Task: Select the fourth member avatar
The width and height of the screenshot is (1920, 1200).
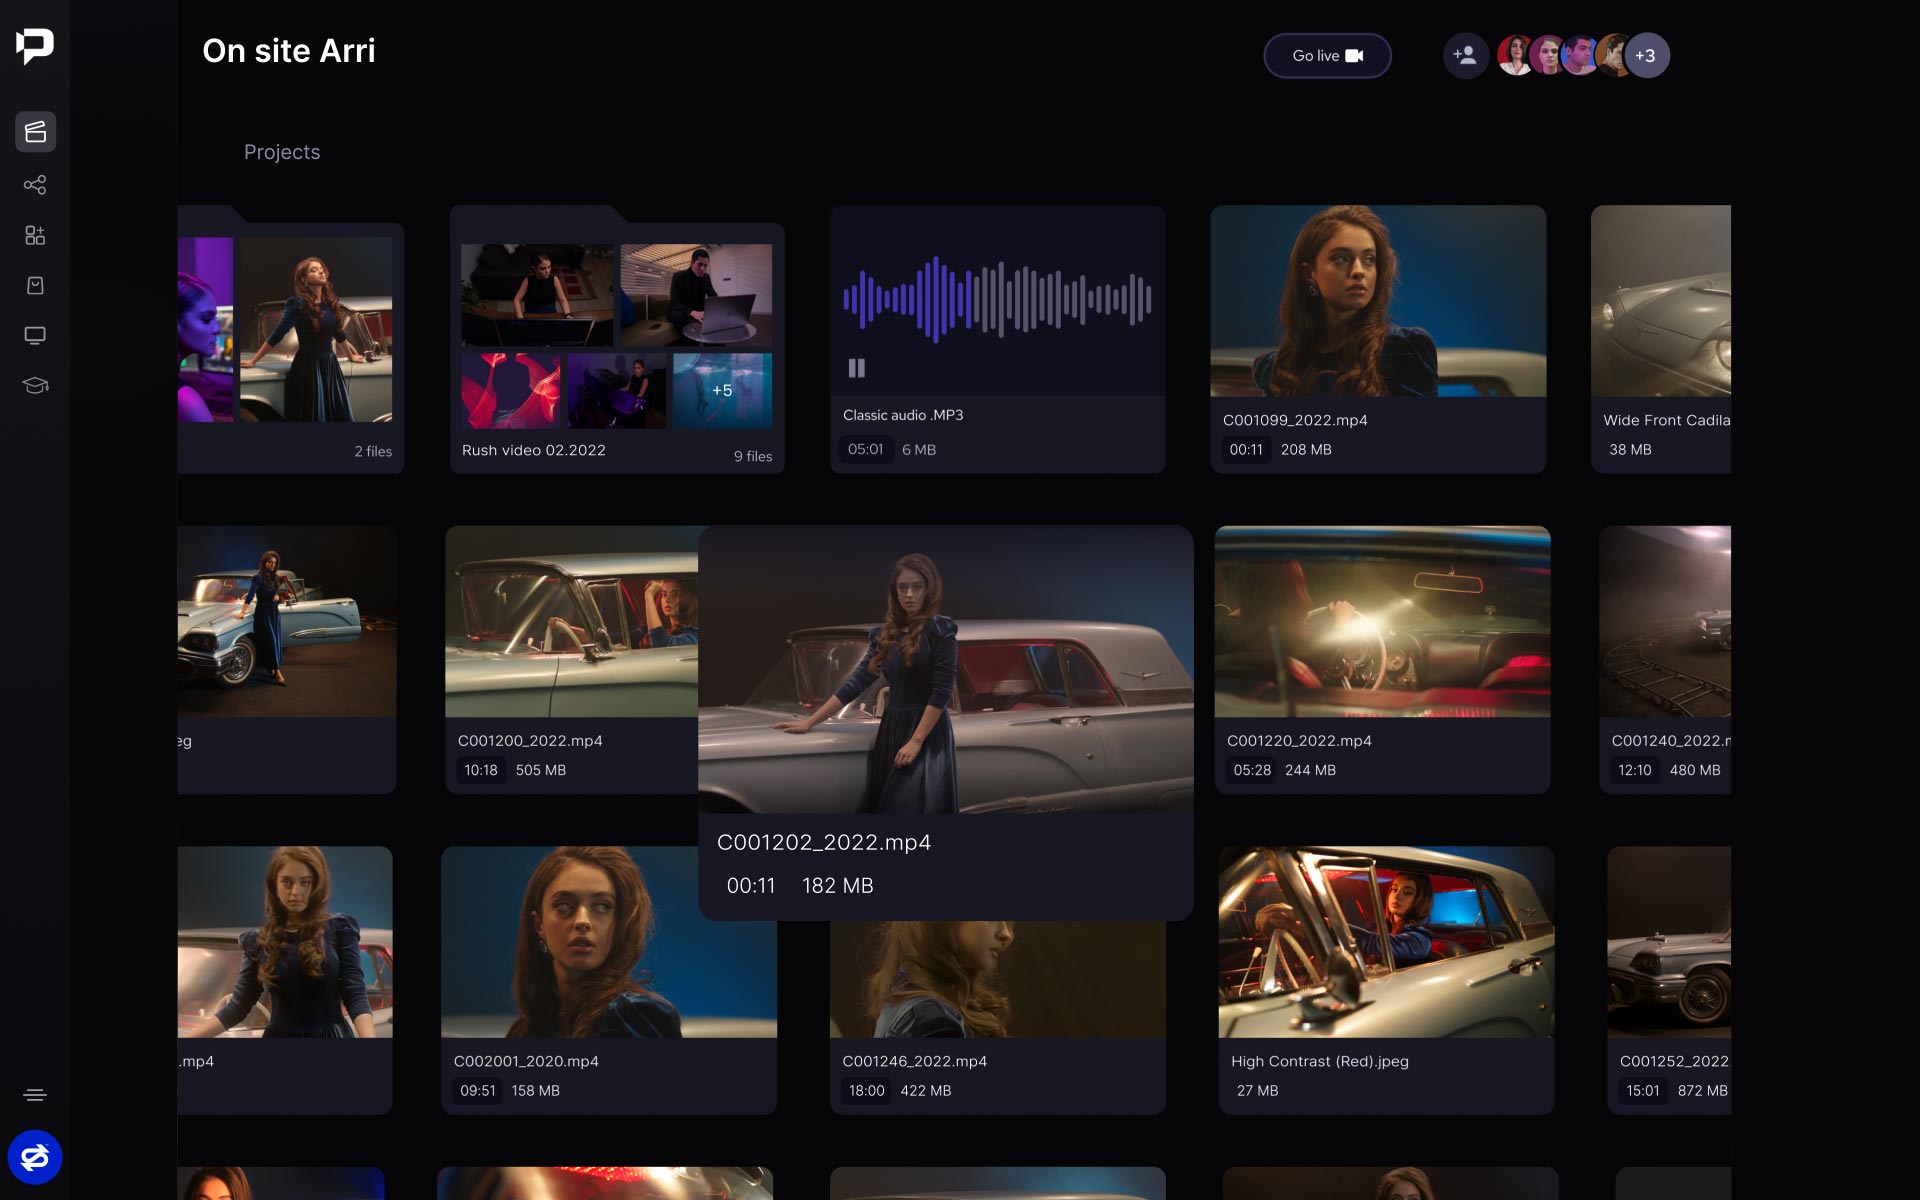Action: tap(1612, 55)
